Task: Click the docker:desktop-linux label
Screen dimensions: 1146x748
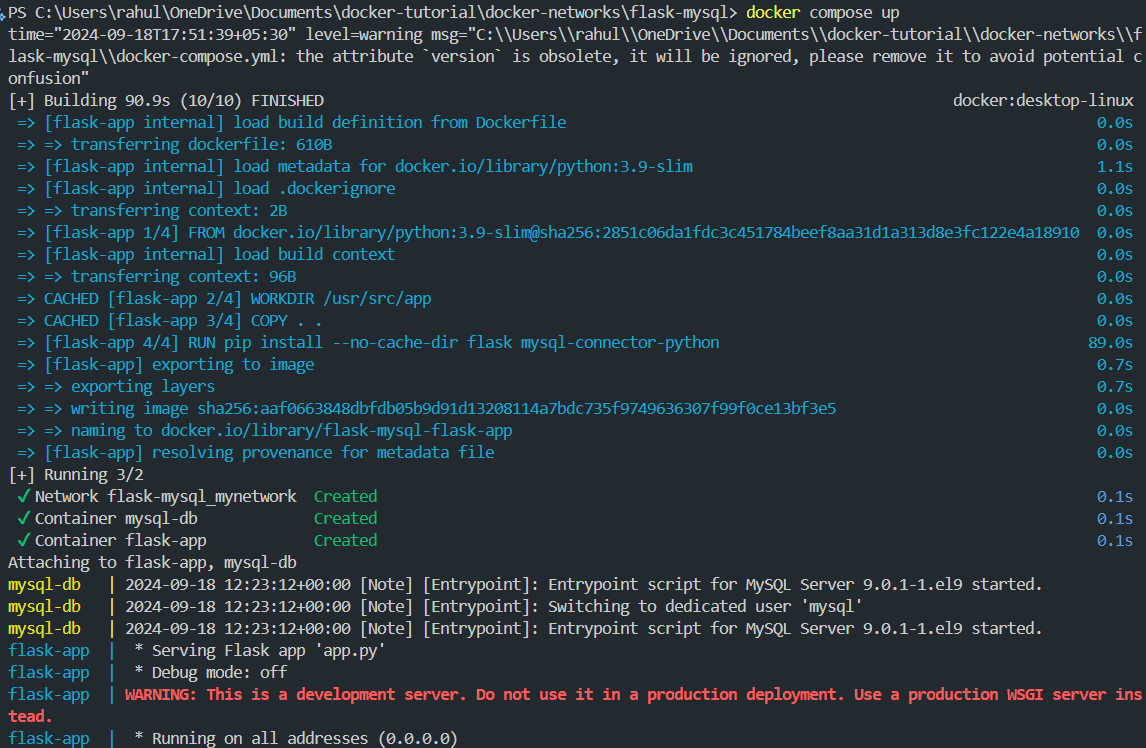Action: tap(1043, 100)
